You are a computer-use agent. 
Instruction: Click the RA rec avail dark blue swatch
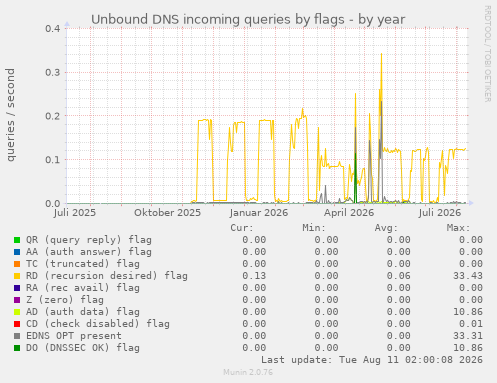tap(17, 288)
